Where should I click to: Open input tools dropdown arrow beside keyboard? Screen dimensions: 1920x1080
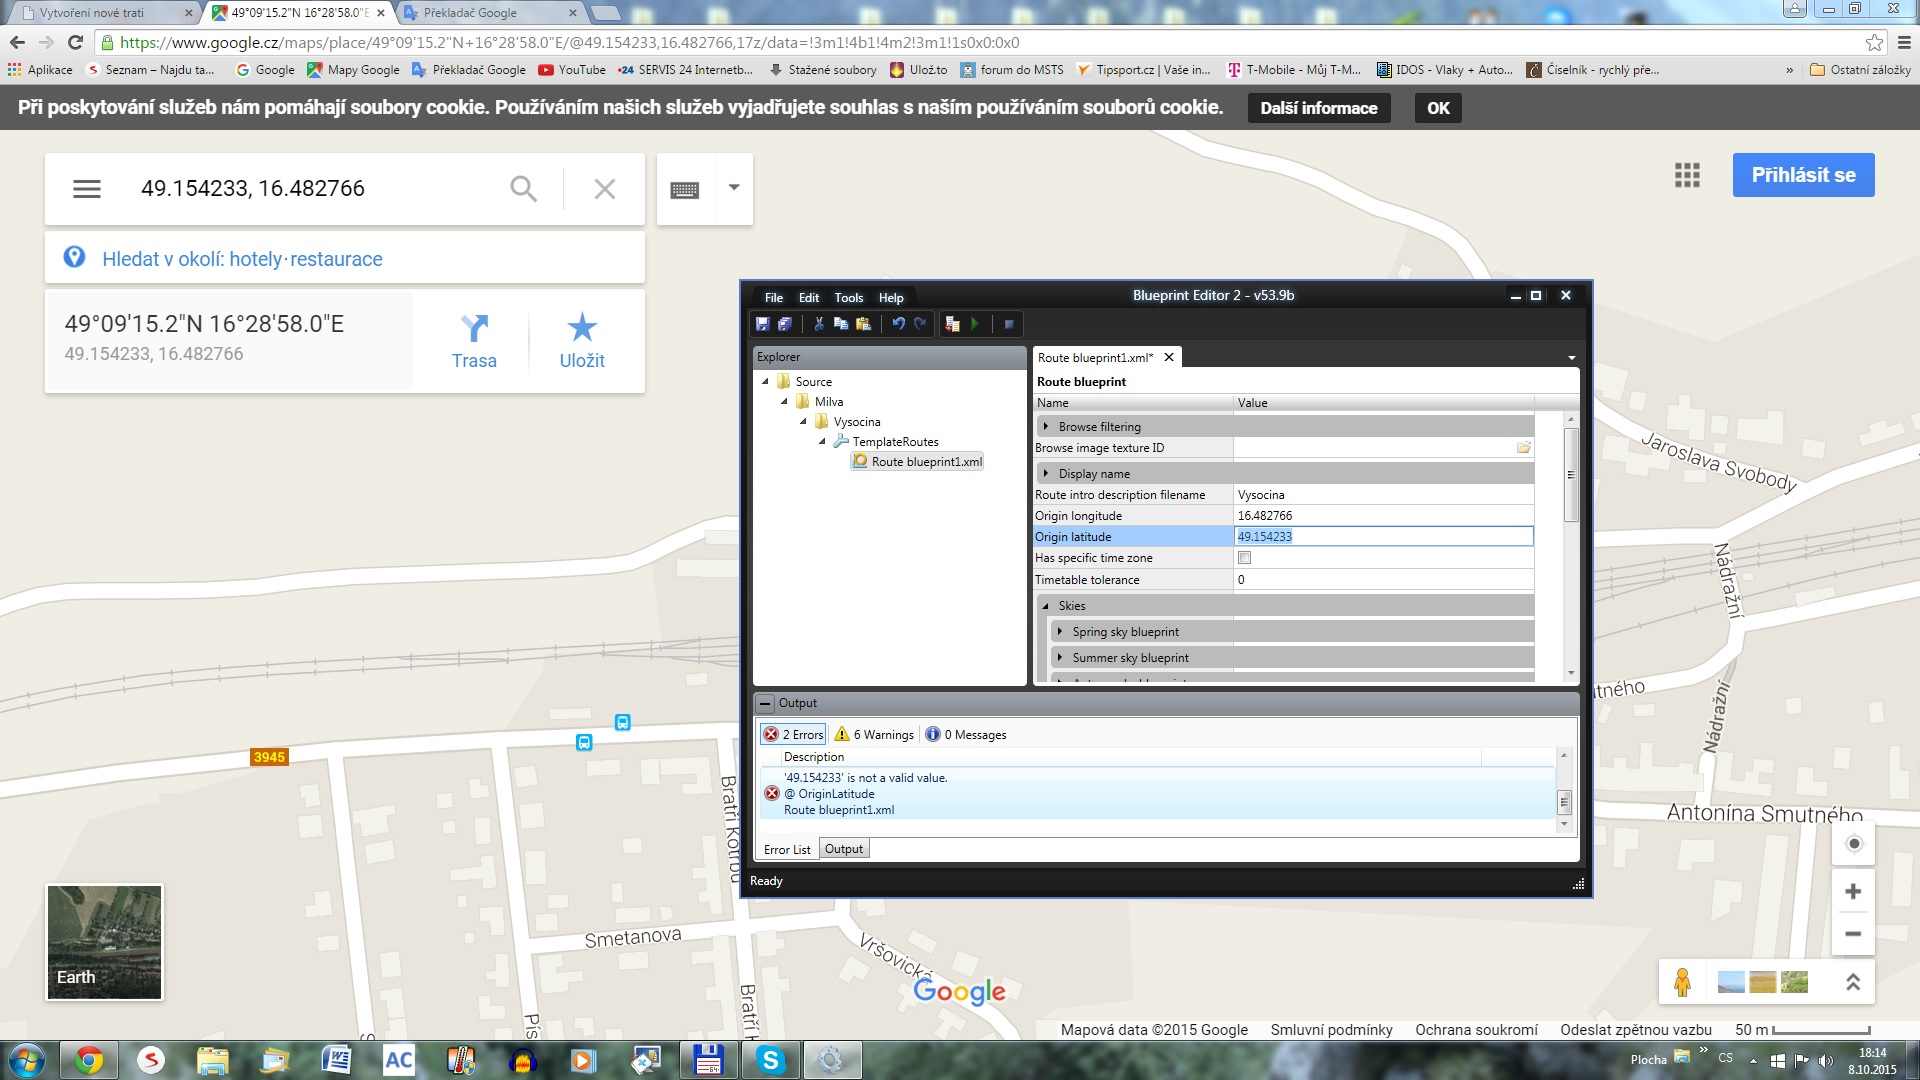pos(734,188)
